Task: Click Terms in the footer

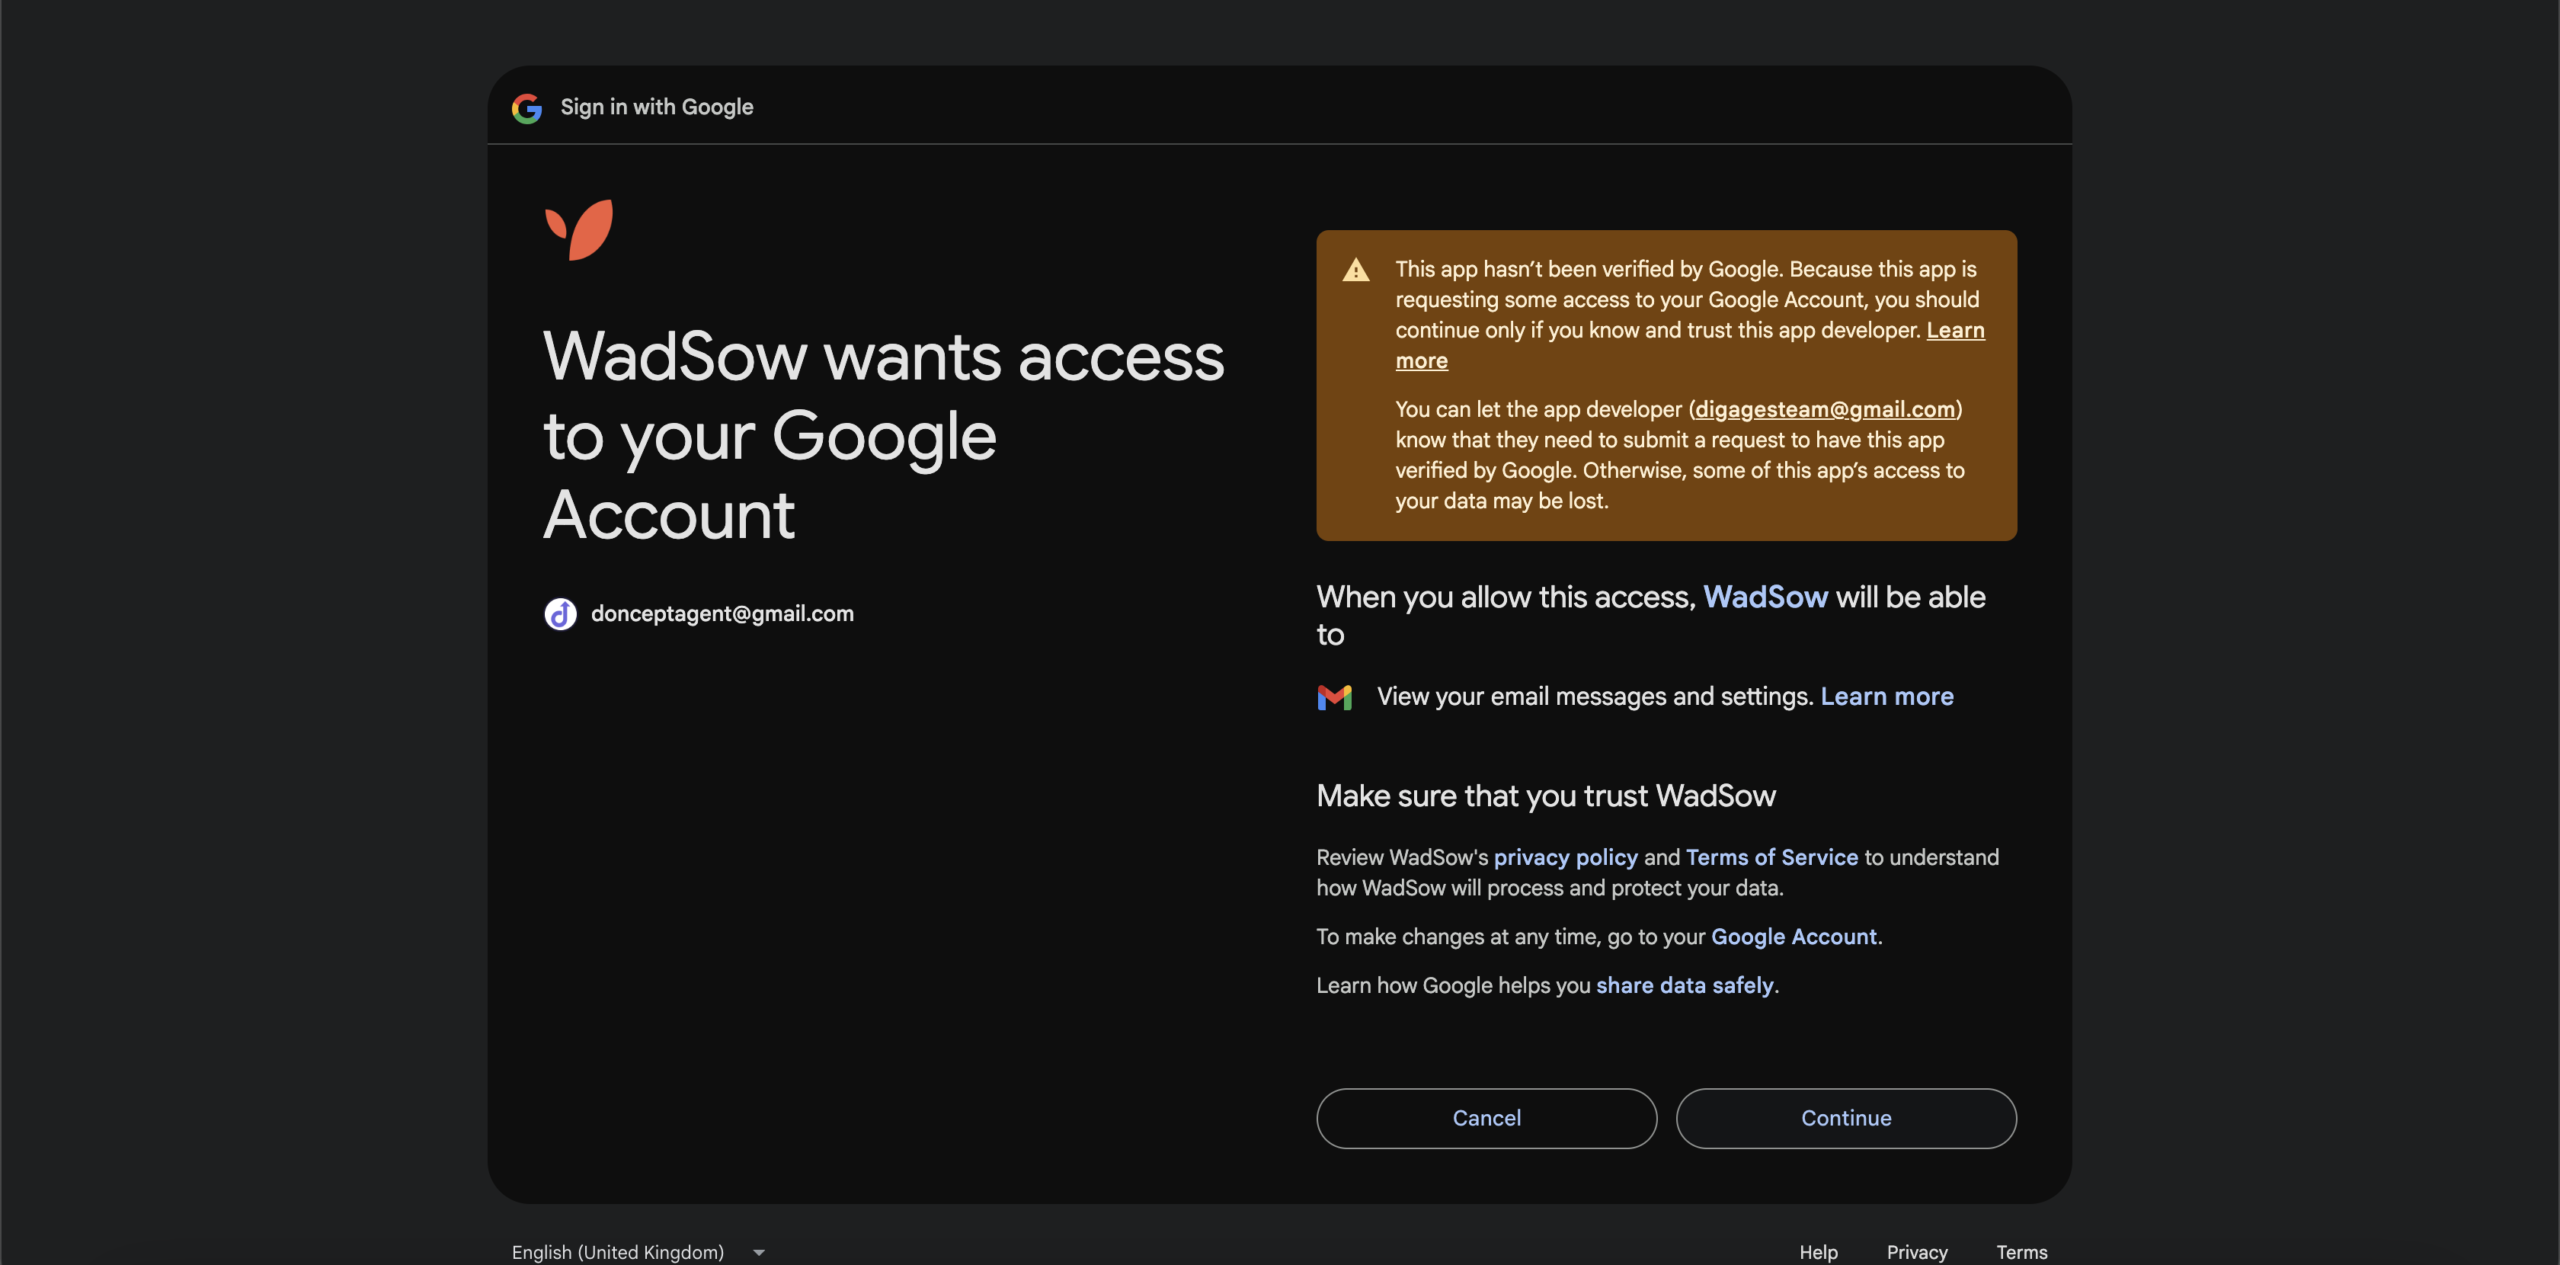Action: point(2021,1252)
